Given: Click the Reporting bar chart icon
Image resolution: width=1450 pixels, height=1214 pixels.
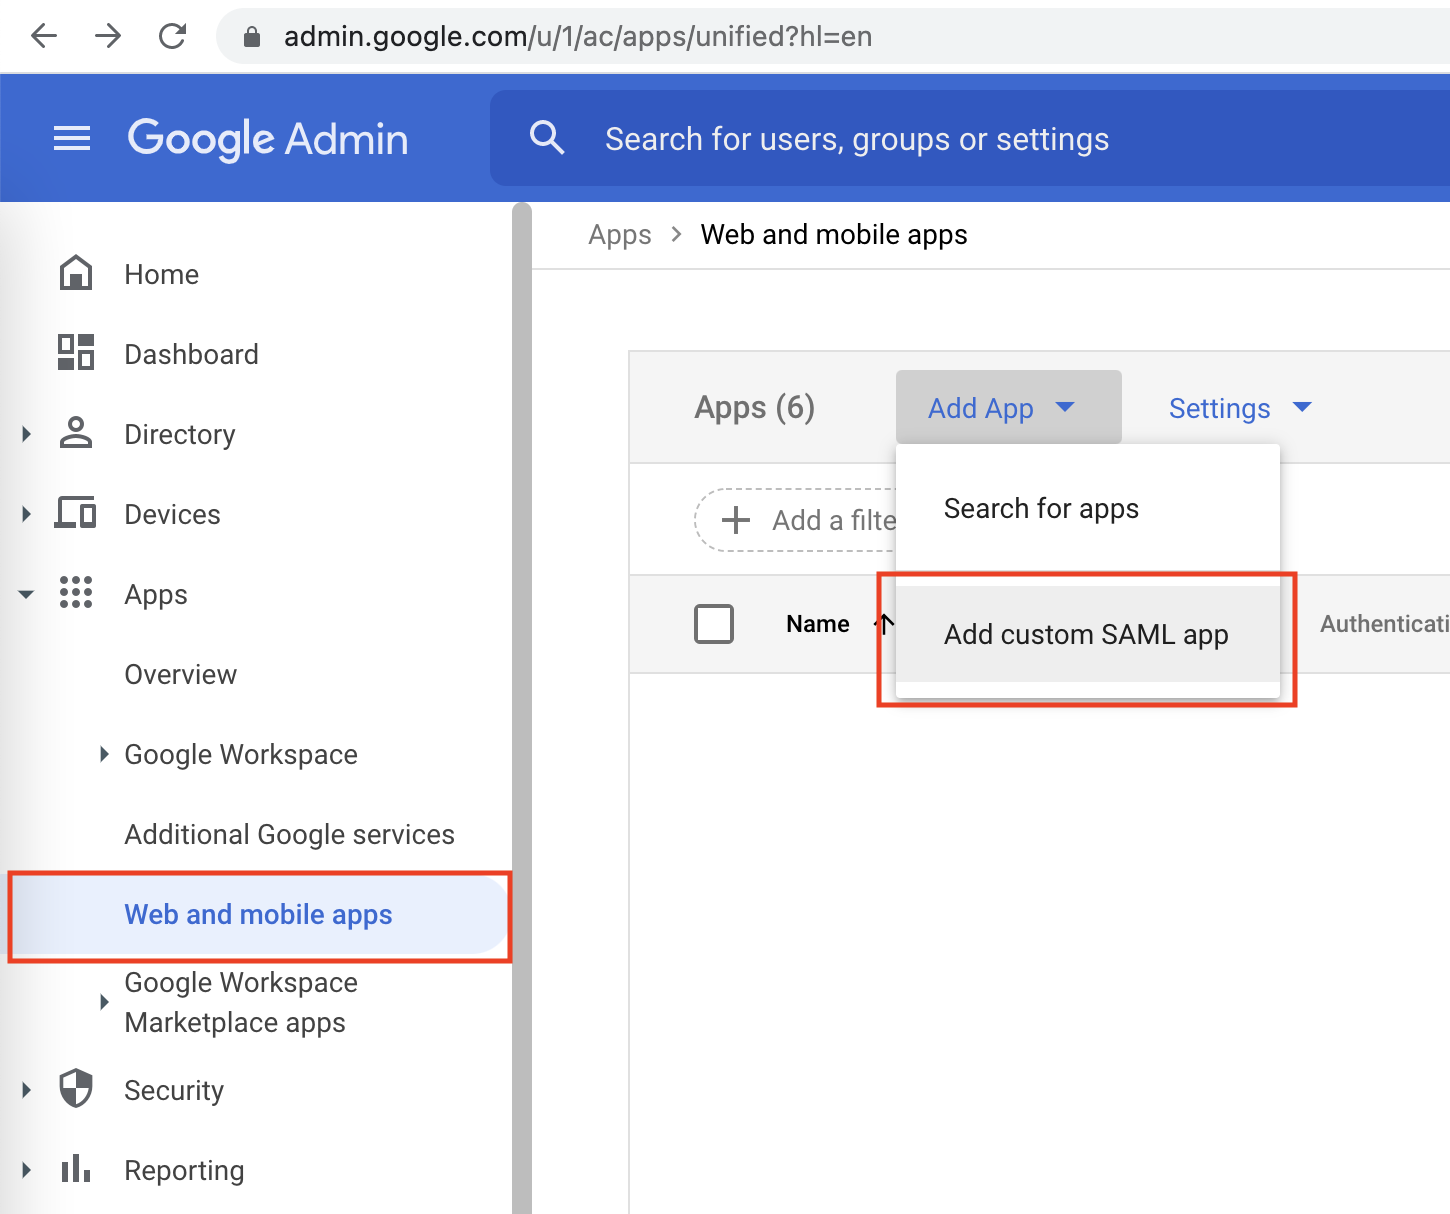Looking at the screenshot, I should [x=76, y=1168].
